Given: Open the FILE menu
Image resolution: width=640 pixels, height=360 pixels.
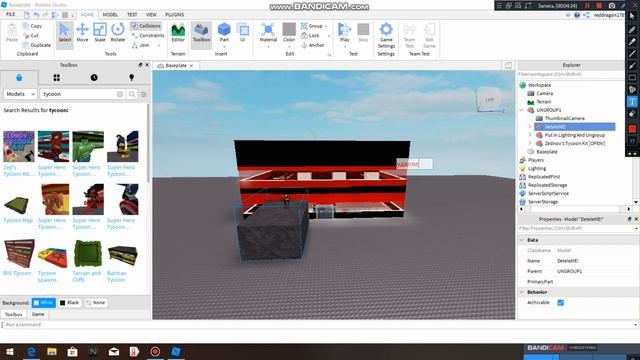Looking at the screenshot, I should click(11, 14).
